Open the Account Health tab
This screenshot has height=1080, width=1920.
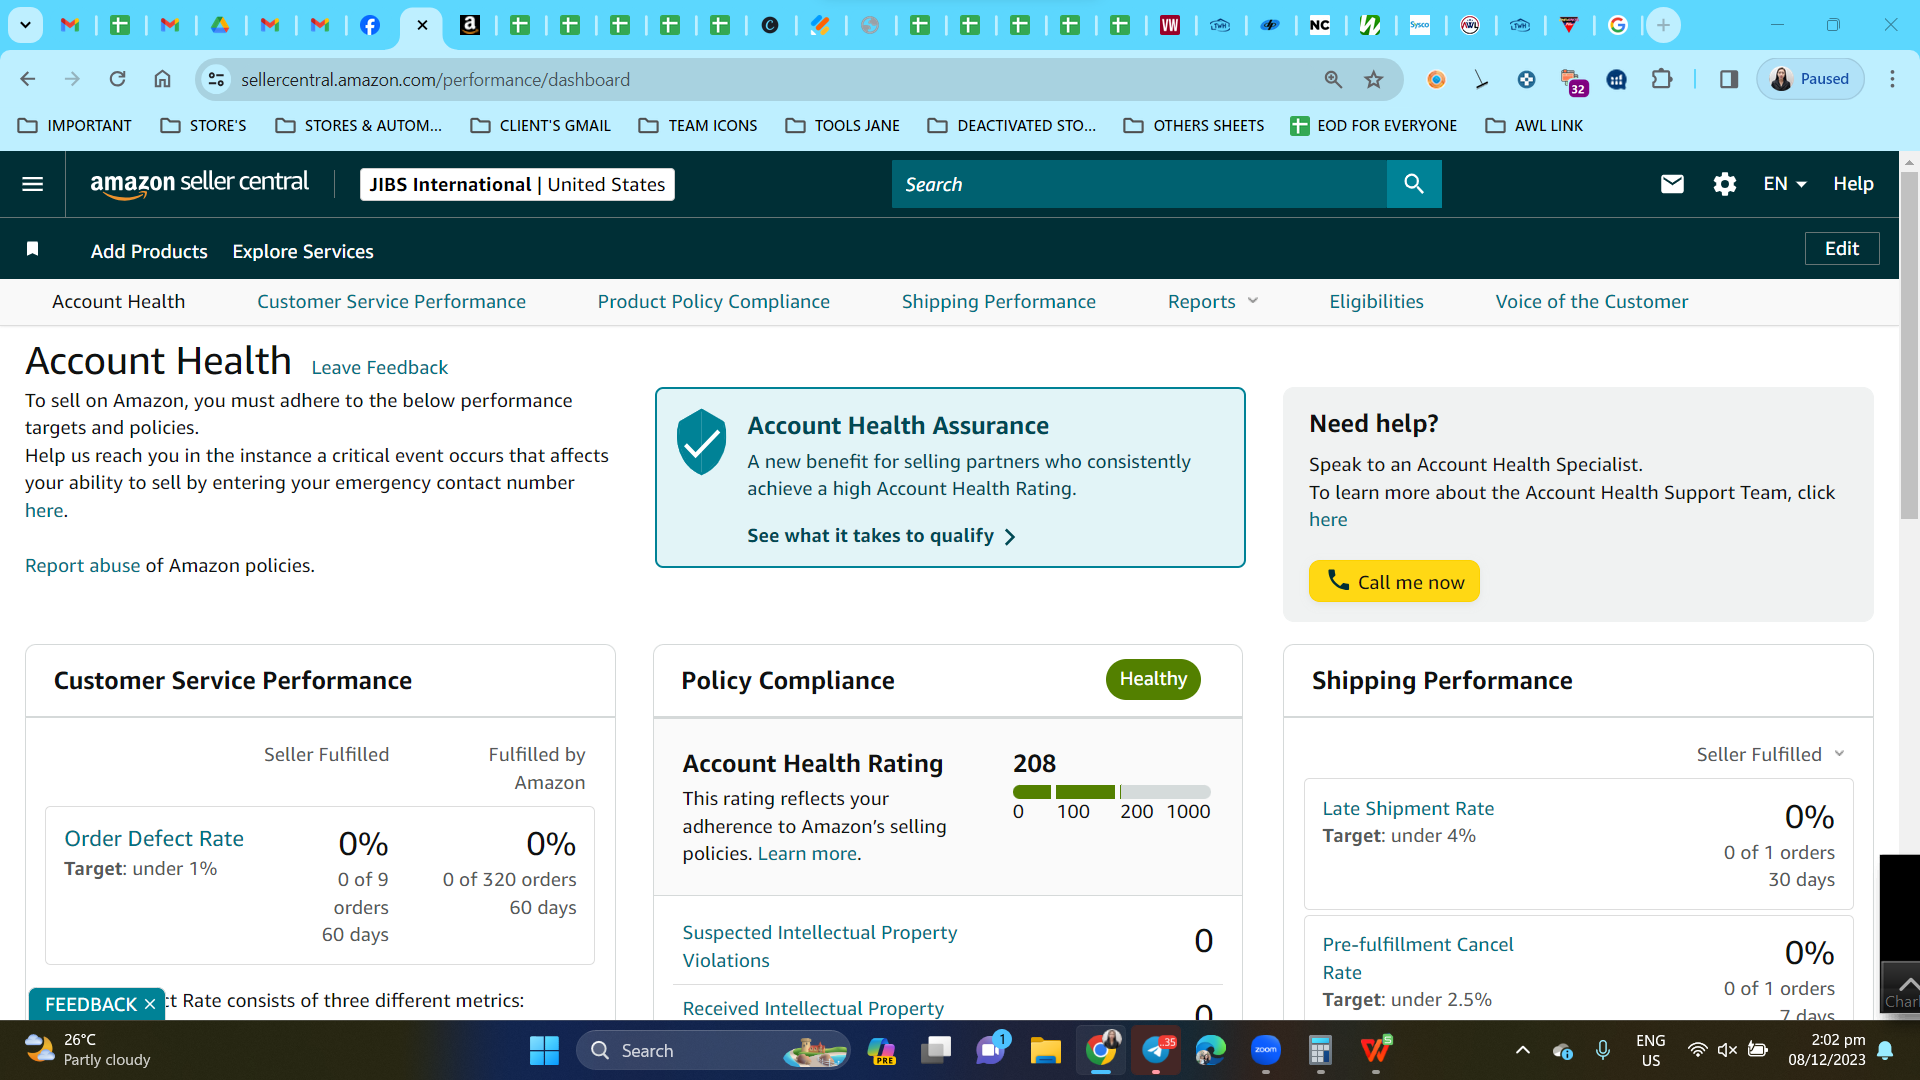(x=118, y=302)
